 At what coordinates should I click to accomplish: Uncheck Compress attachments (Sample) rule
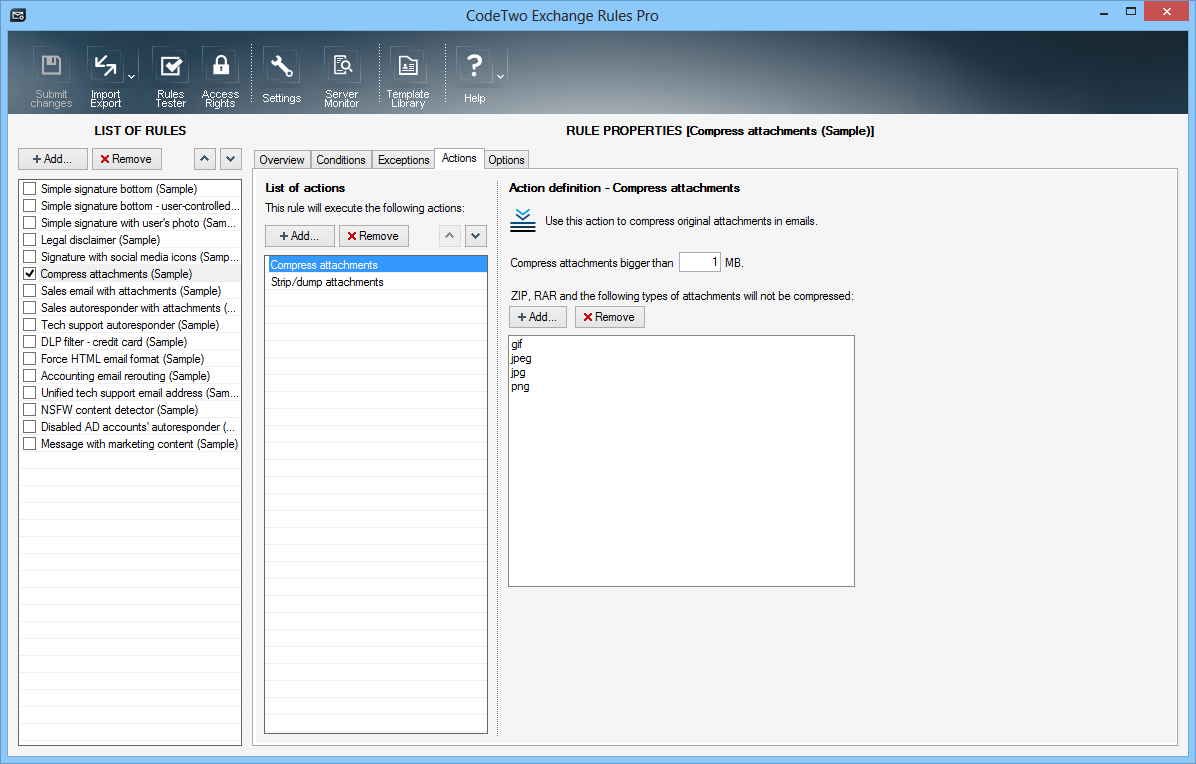[x=30, y=273]
